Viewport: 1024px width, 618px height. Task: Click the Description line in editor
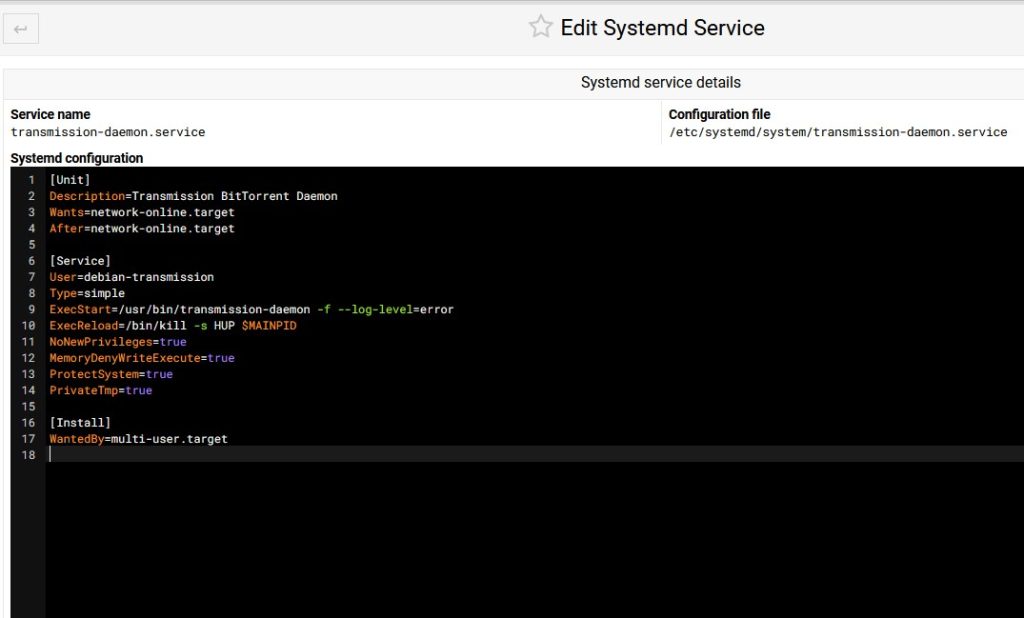pyautogui.click(x=193, y=196)
